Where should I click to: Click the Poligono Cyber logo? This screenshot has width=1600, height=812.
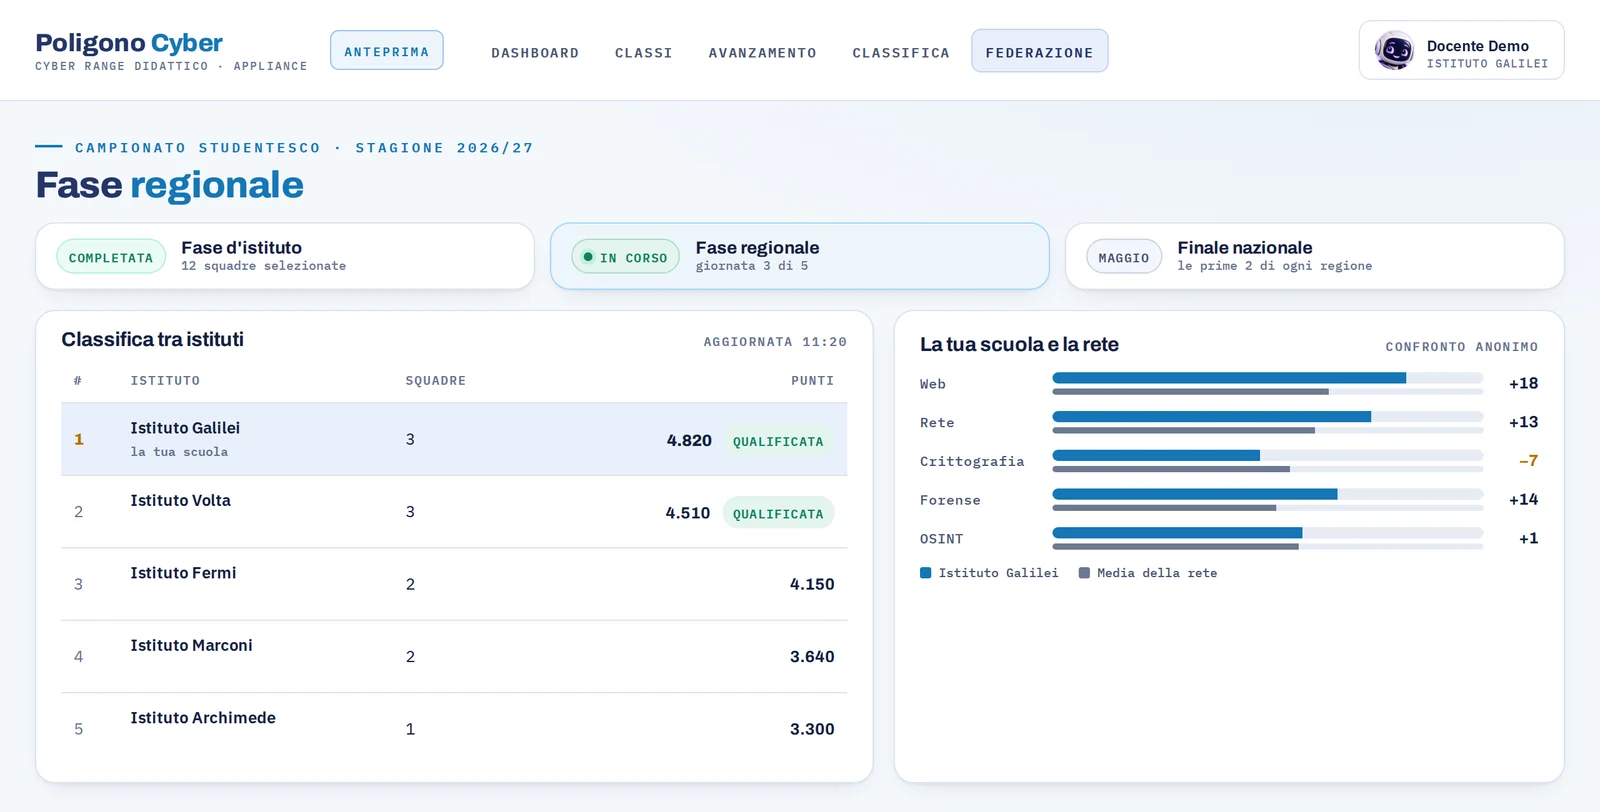(x=129, y=43)
